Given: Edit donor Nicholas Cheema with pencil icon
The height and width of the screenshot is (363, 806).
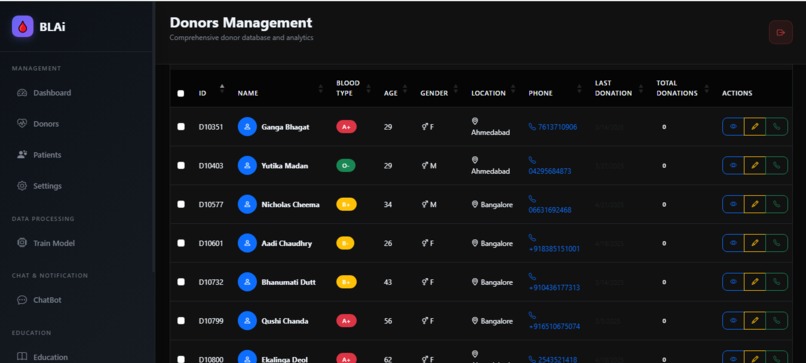Looking at the screenshot, I should [x=755, y=204].
